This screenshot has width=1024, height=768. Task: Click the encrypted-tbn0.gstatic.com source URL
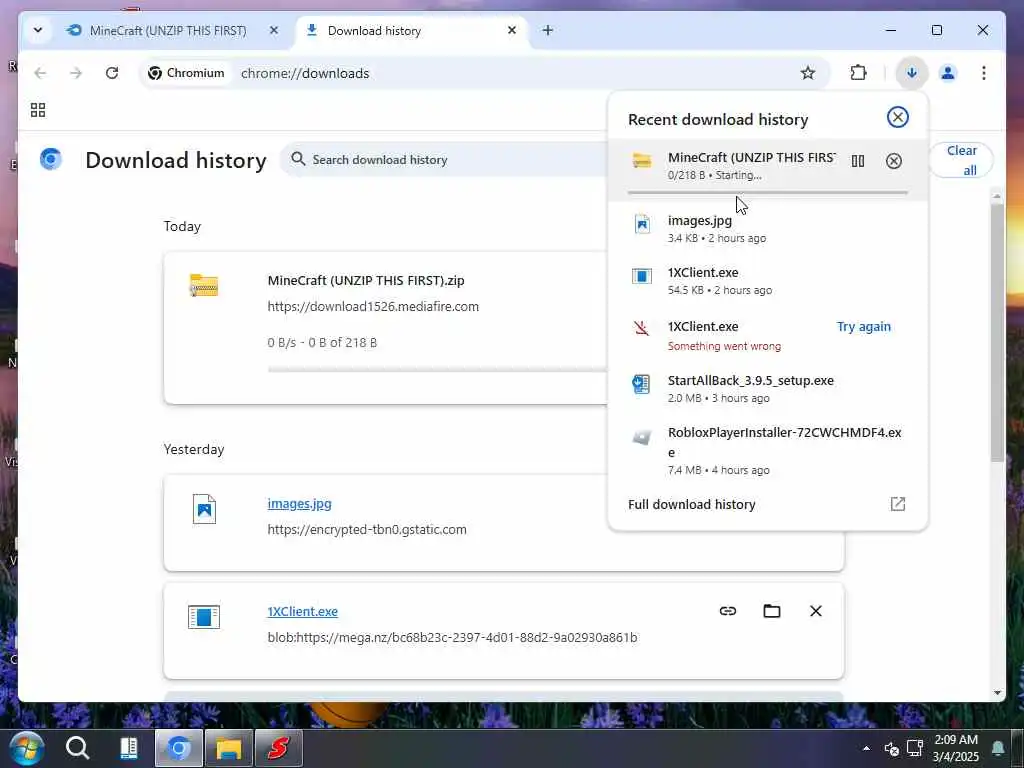point(367,529)
